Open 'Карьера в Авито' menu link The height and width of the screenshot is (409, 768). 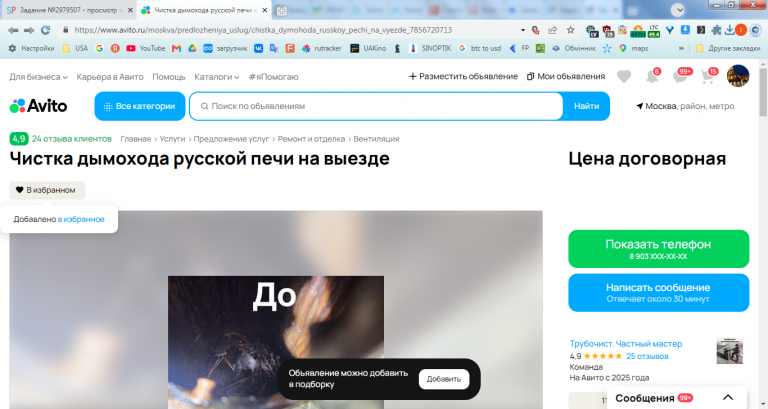(110, 77)
